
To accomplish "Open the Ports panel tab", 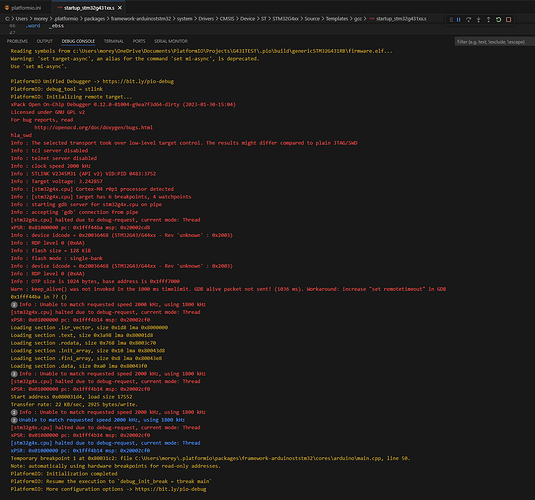I will pos(139,41).
